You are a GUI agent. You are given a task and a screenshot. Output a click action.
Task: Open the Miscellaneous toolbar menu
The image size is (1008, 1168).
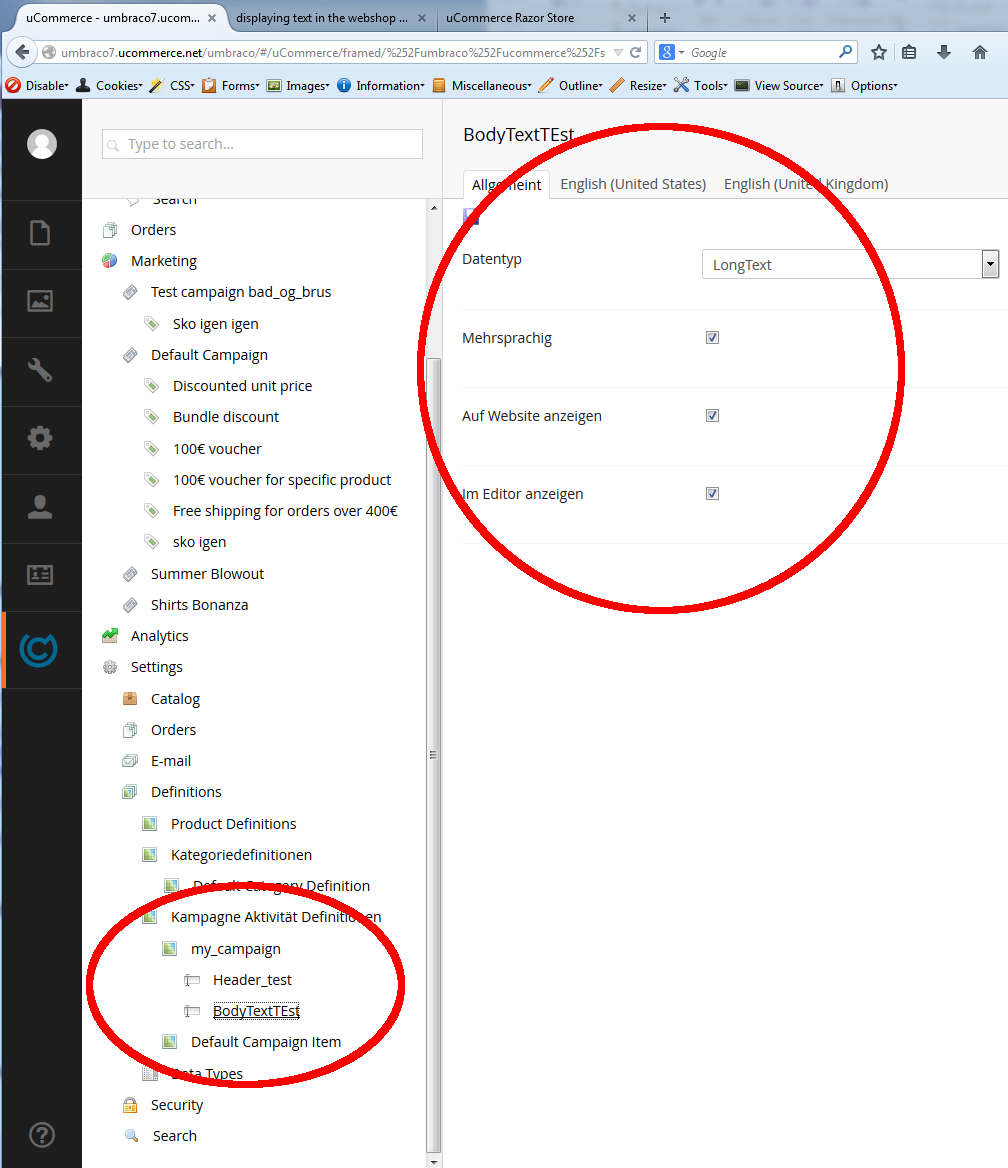482,86
